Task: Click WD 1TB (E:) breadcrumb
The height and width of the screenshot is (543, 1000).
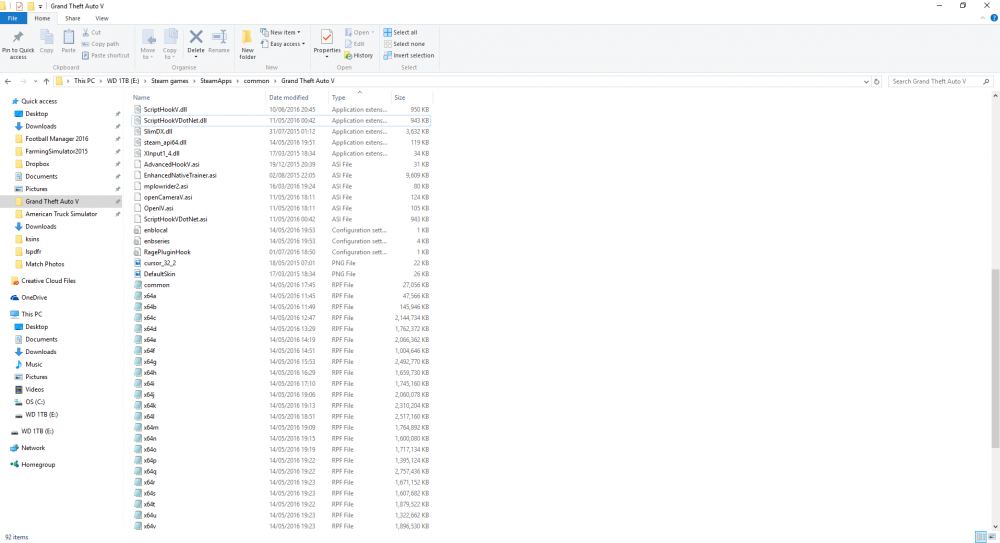Action: [122, 81]
